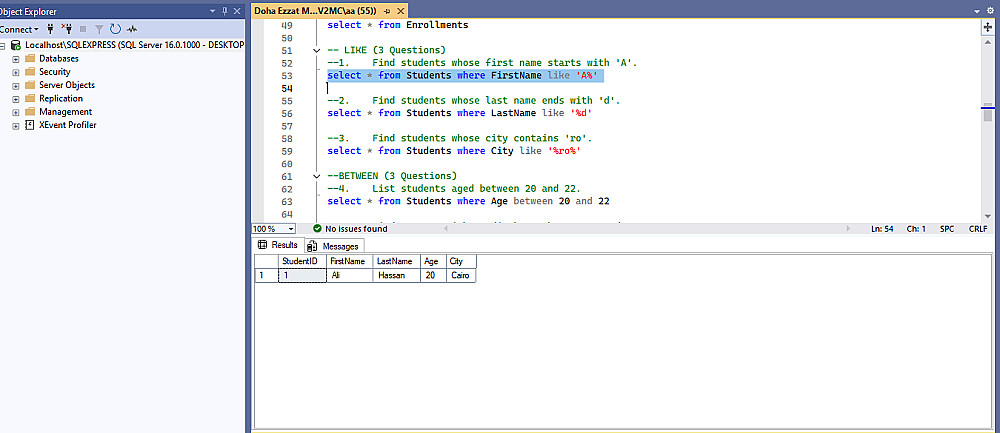Select result row 1 by its row header
Image resolution: width=1000 pixels, height=433 pixels.
(266, 275)
